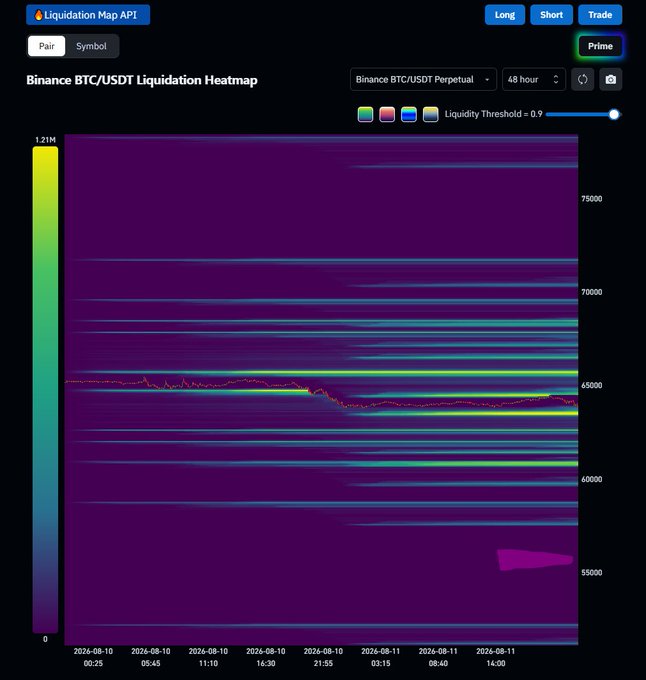Click the 70000 price axis label

coord(592,292)
